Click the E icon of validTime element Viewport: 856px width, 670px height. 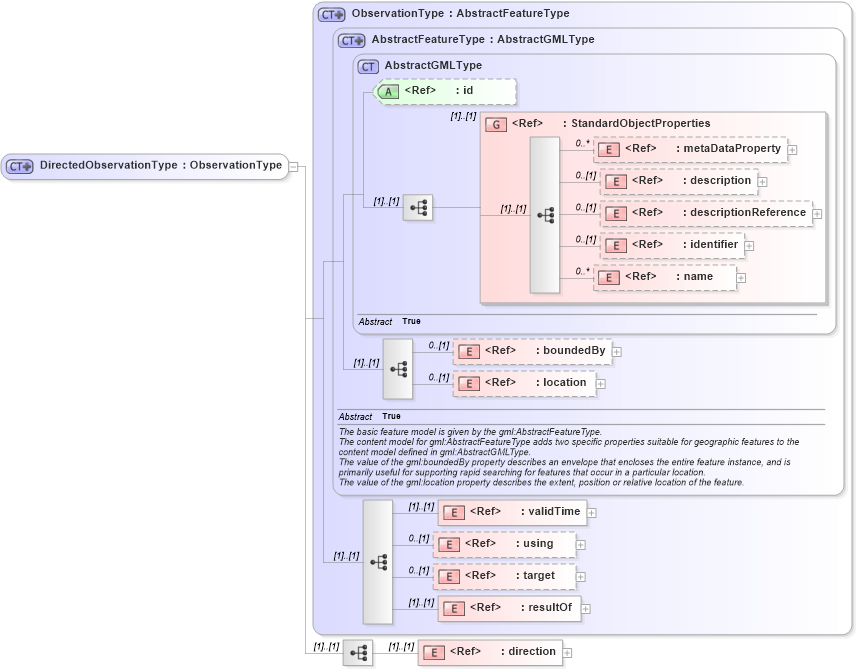(454, 513)
